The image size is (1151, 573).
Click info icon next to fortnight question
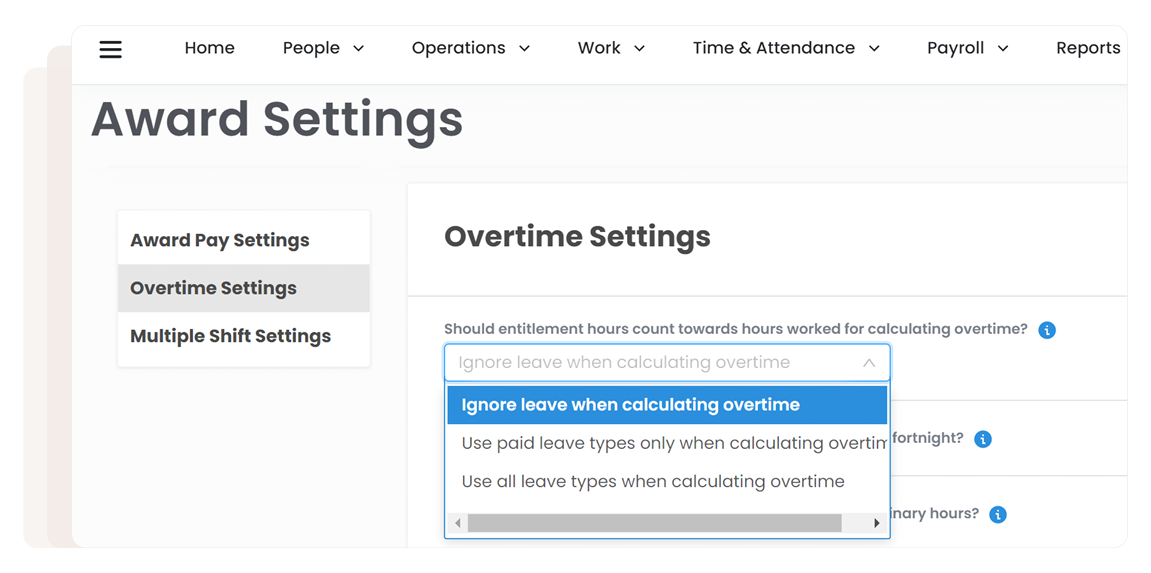(983, 439)
